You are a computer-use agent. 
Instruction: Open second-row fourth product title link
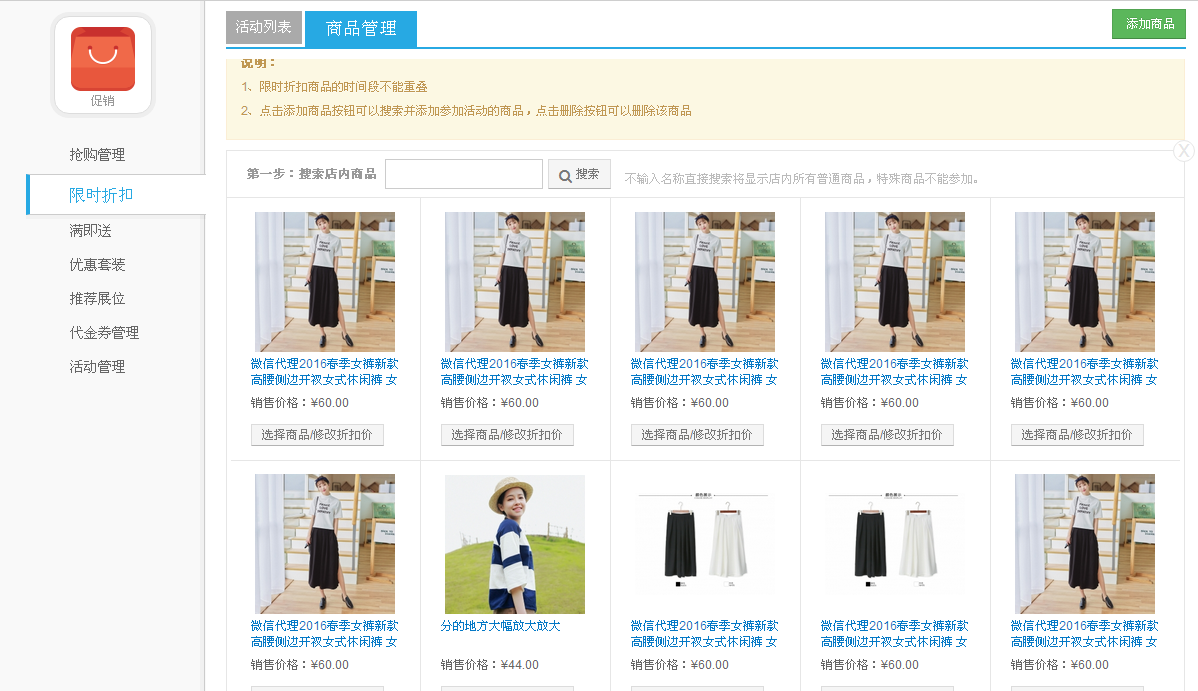click(x=895, y=634)
